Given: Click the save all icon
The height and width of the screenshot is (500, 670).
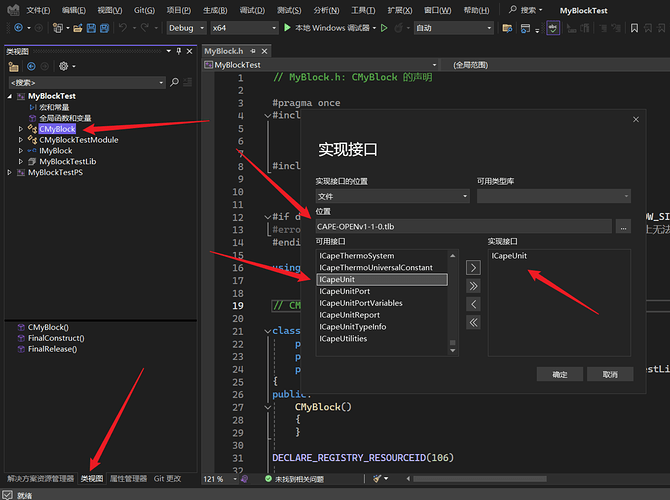Looking at the screenshot, I should (x=104, y=28).
